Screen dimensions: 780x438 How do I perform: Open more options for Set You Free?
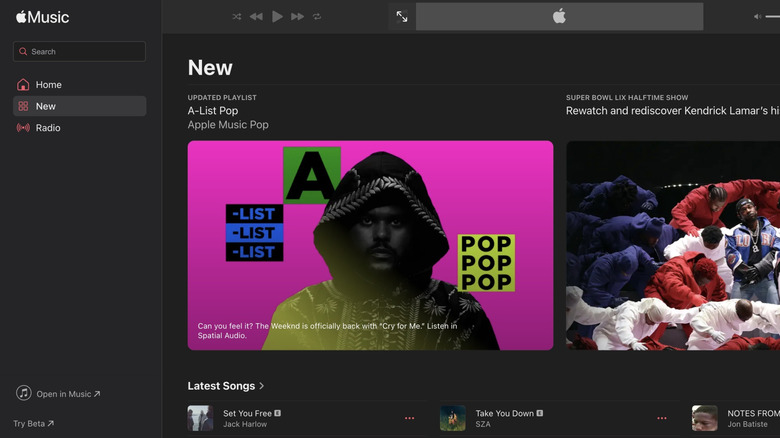[x=409, y=418]
